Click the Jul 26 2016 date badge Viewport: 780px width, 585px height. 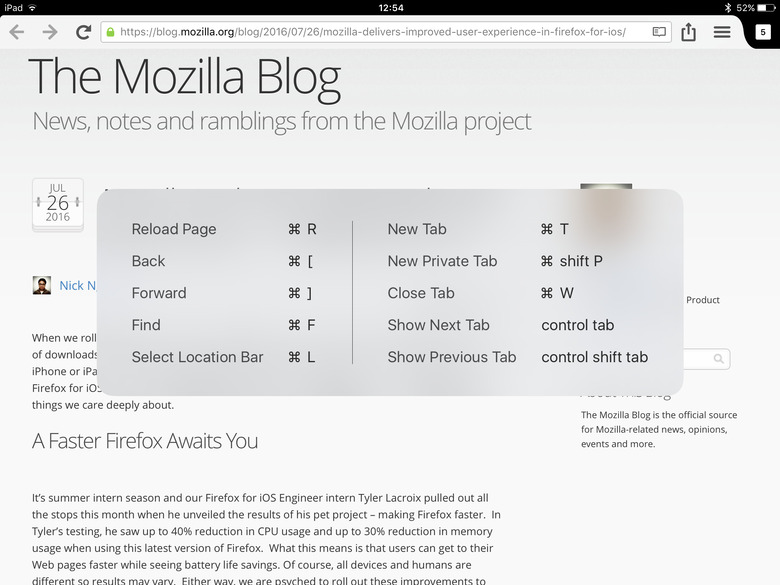point(58,204)
